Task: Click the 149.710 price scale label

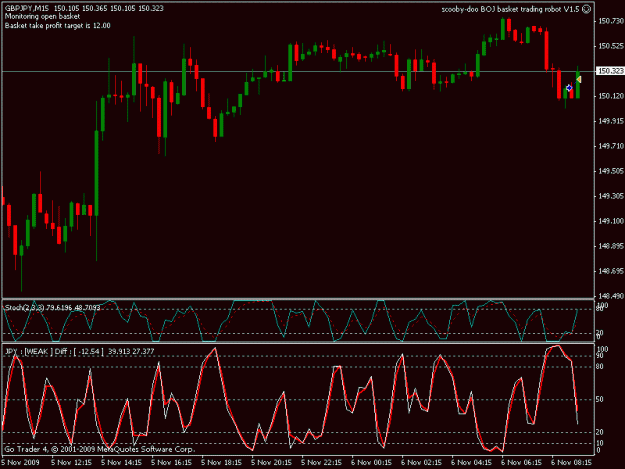Action: click(611, 146)
